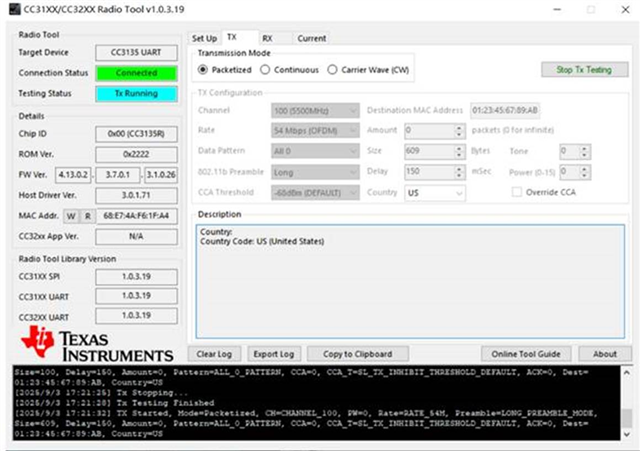
Task: Minimize the Radio Tool window
Action: pyautogui.click(x=558, y=9)
